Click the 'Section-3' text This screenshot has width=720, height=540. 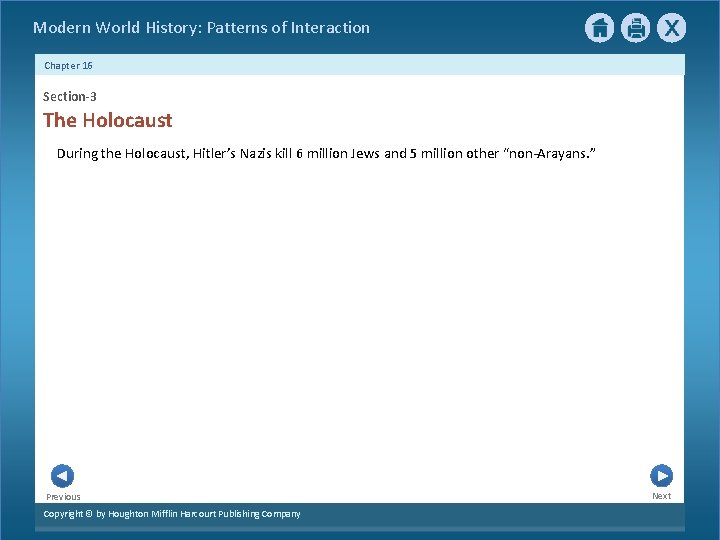[70, 96]
